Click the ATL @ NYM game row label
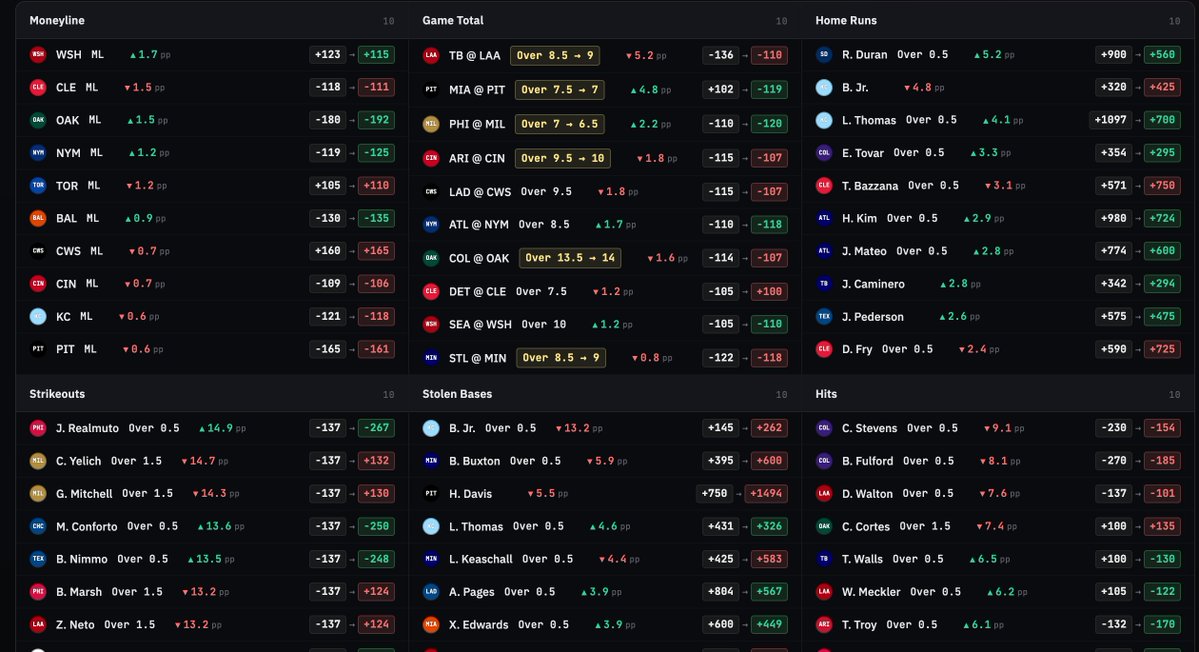This screenshot has height=652, width=1199. pos(479,225)
